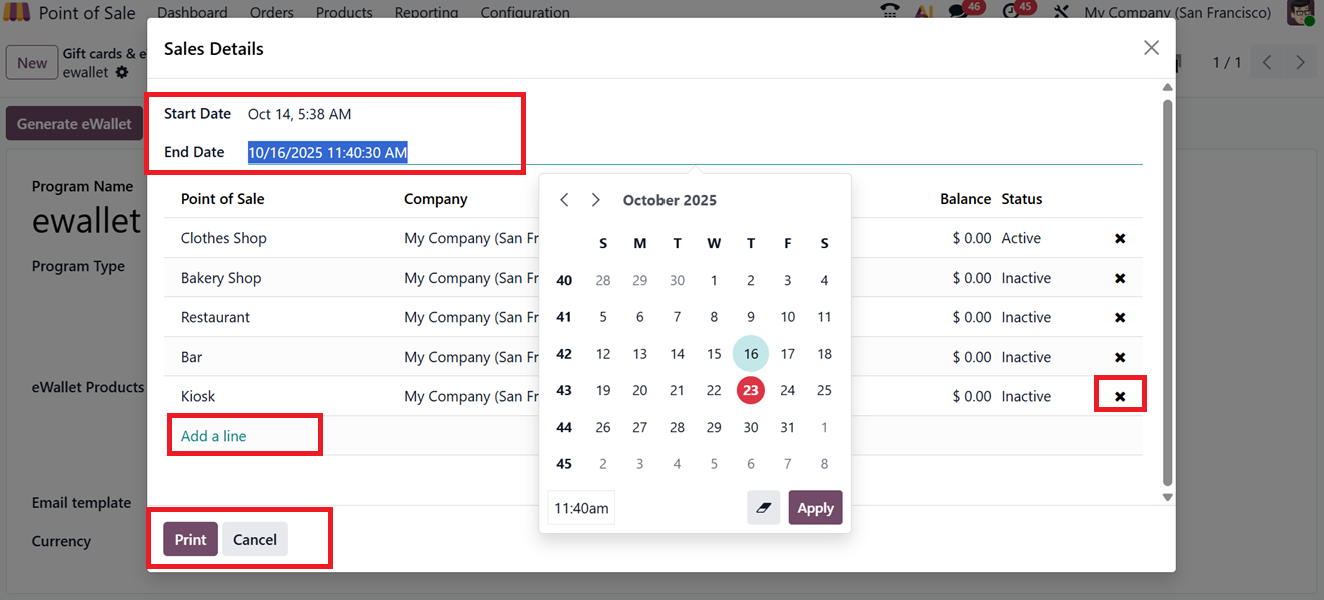Delete the Clothes Shop row
1324x600 pixels.
click(1120, 239)
